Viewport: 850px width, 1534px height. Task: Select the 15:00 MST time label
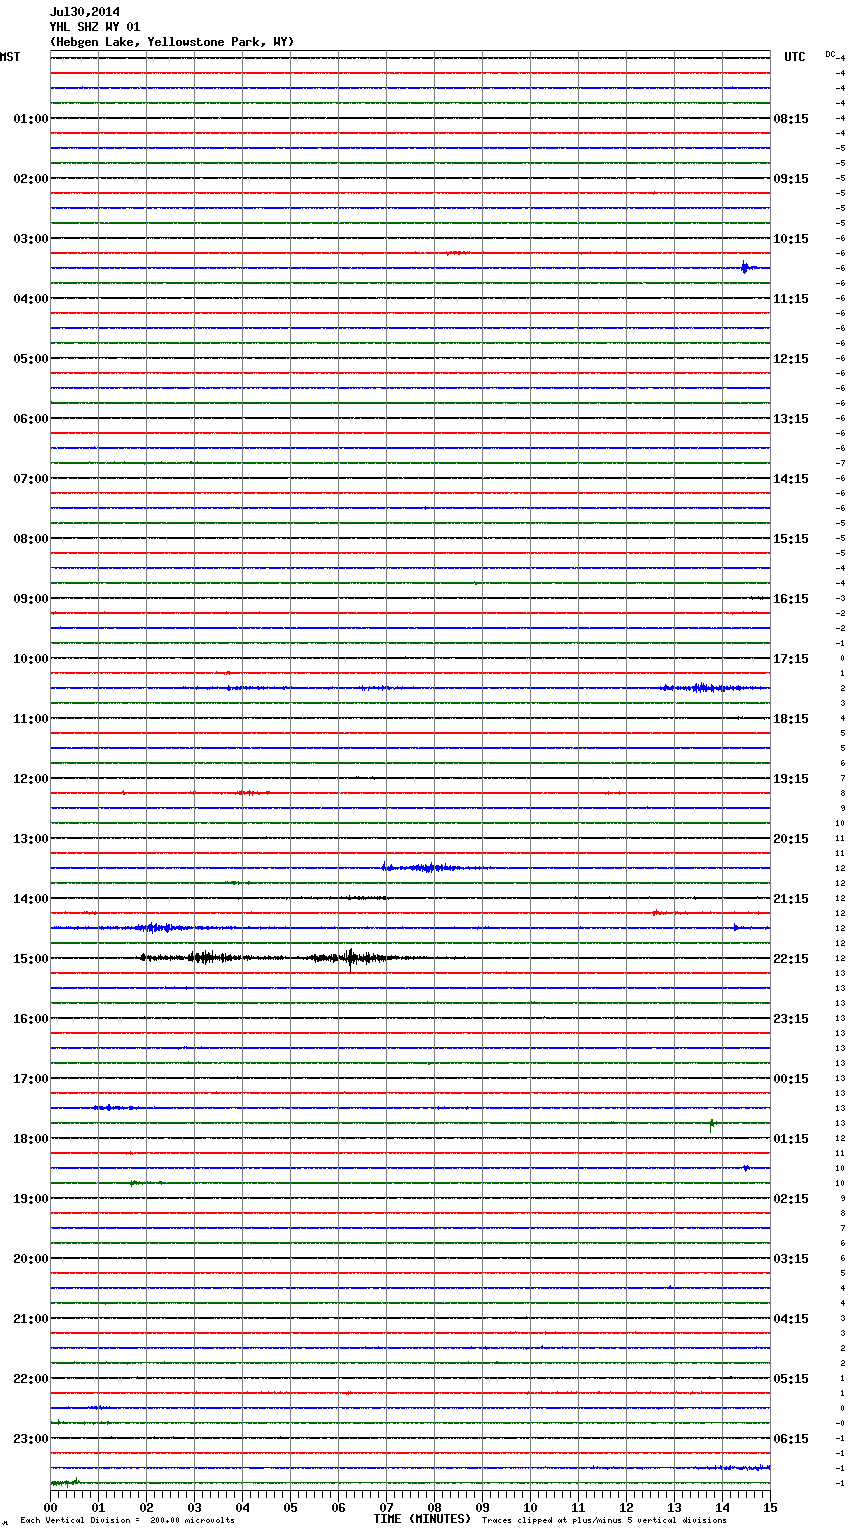pyautogui.click(x=31, y=959)
